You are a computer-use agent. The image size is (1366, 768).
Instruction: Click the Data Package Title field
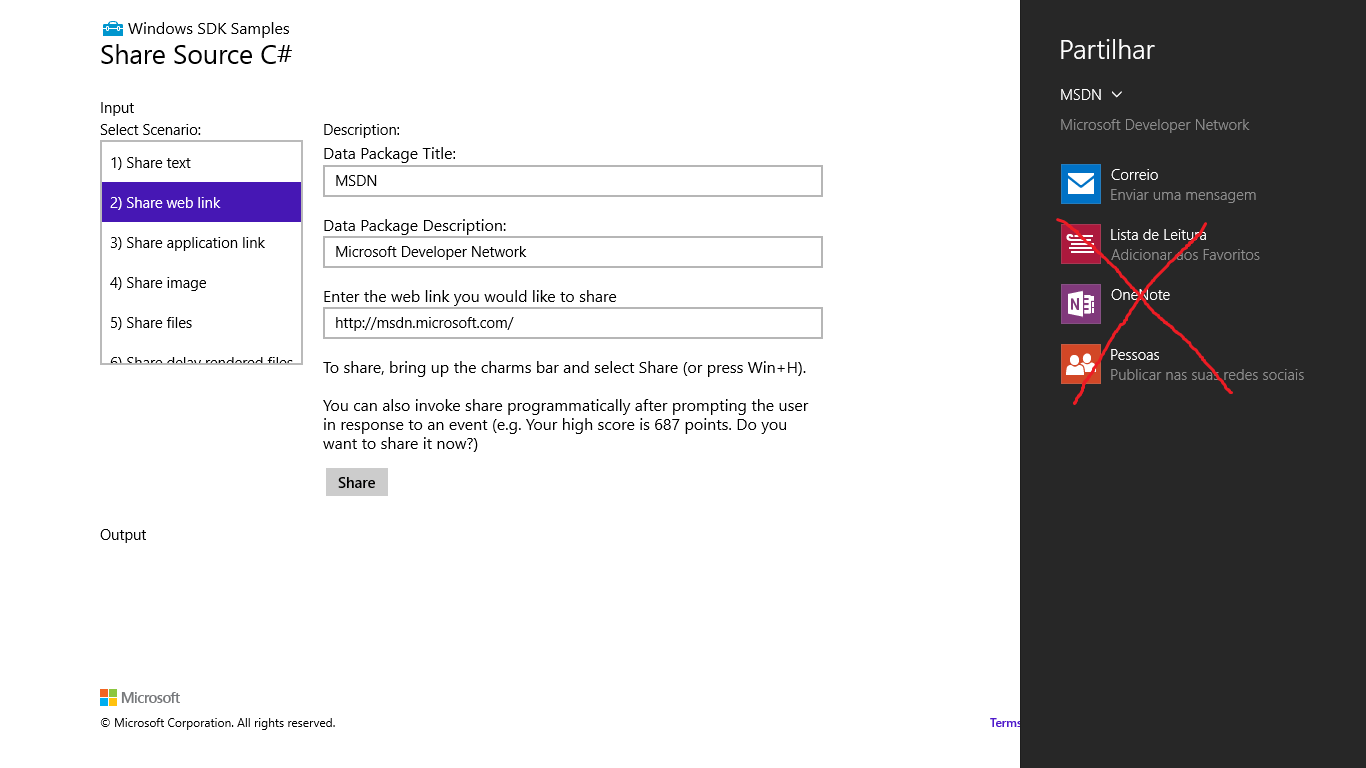[x=573, y=181]
